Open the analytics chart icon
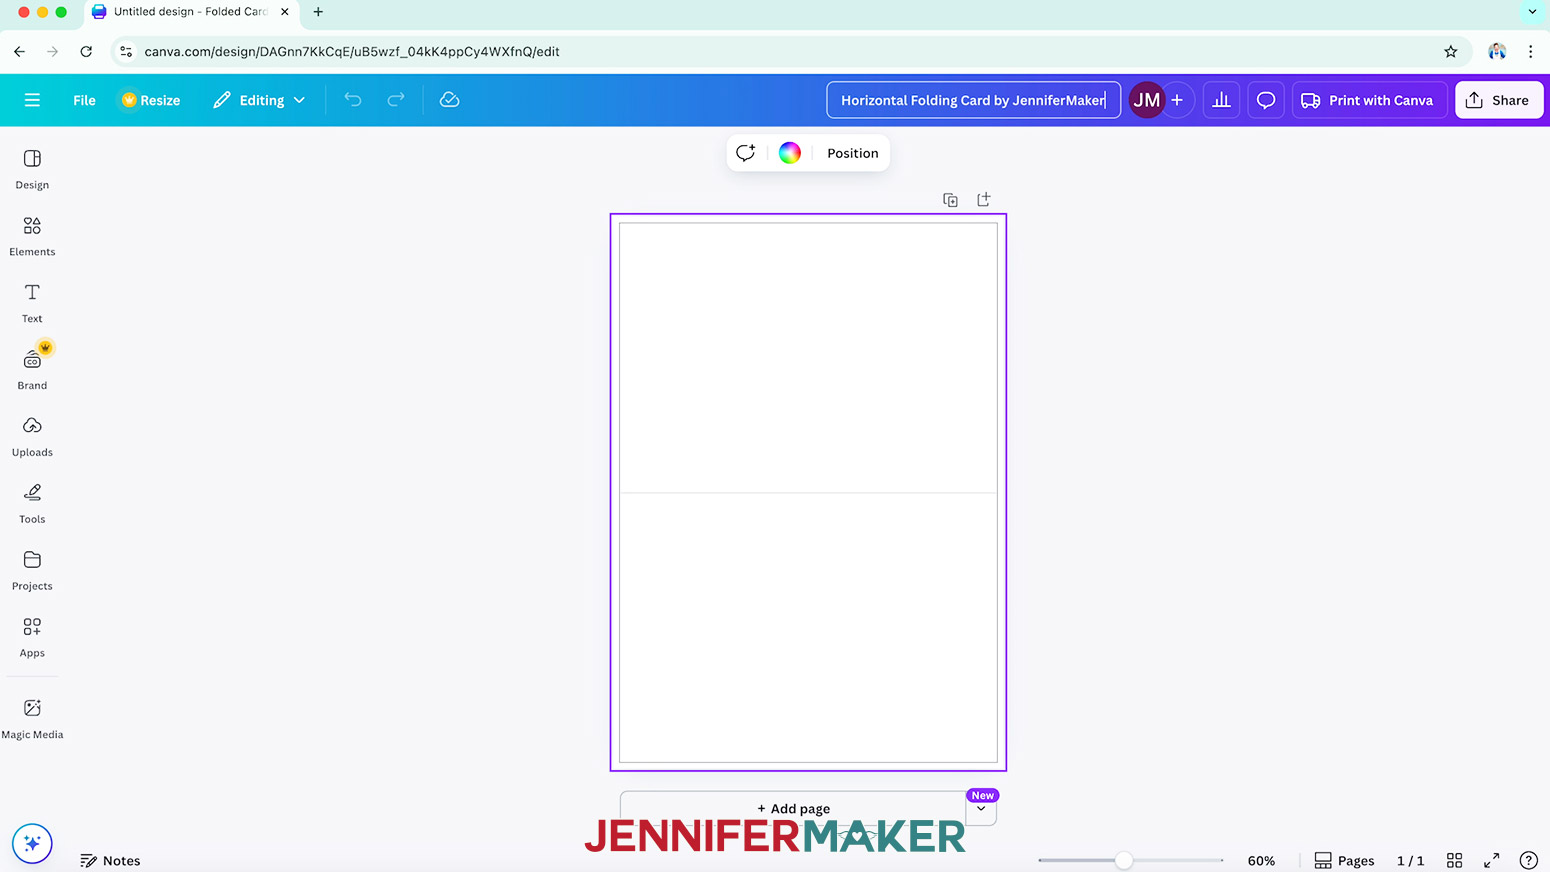This screenshot has width=1550, height=872. point(1221,100)
